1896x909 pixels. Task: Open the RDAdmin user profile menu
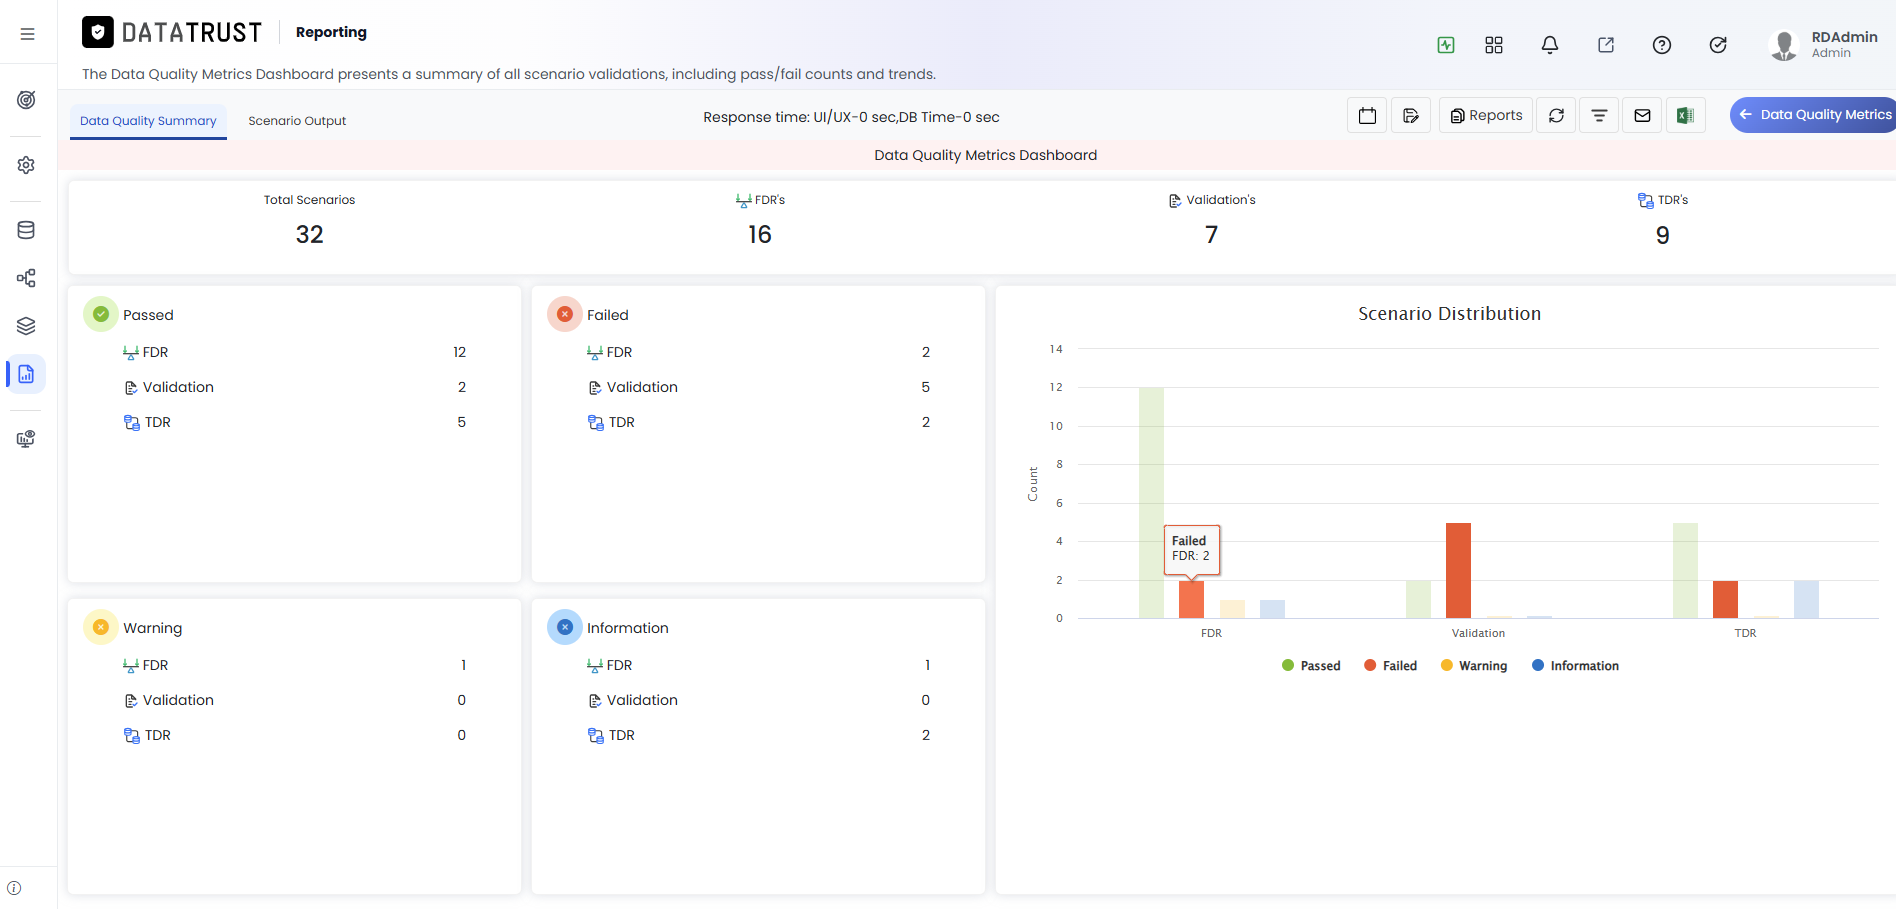pyautogui.click(x=1824, y=45)
